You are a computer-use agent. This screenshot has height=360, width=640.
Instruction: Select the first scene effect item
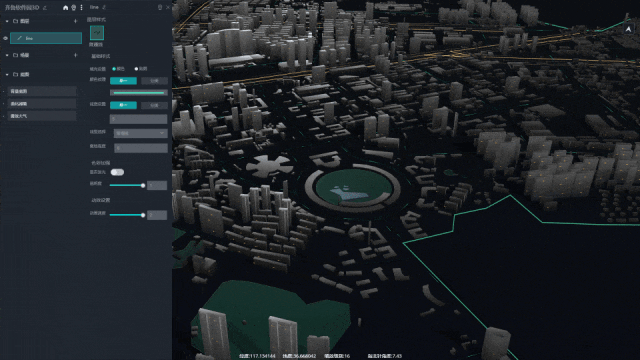[42, 91]
